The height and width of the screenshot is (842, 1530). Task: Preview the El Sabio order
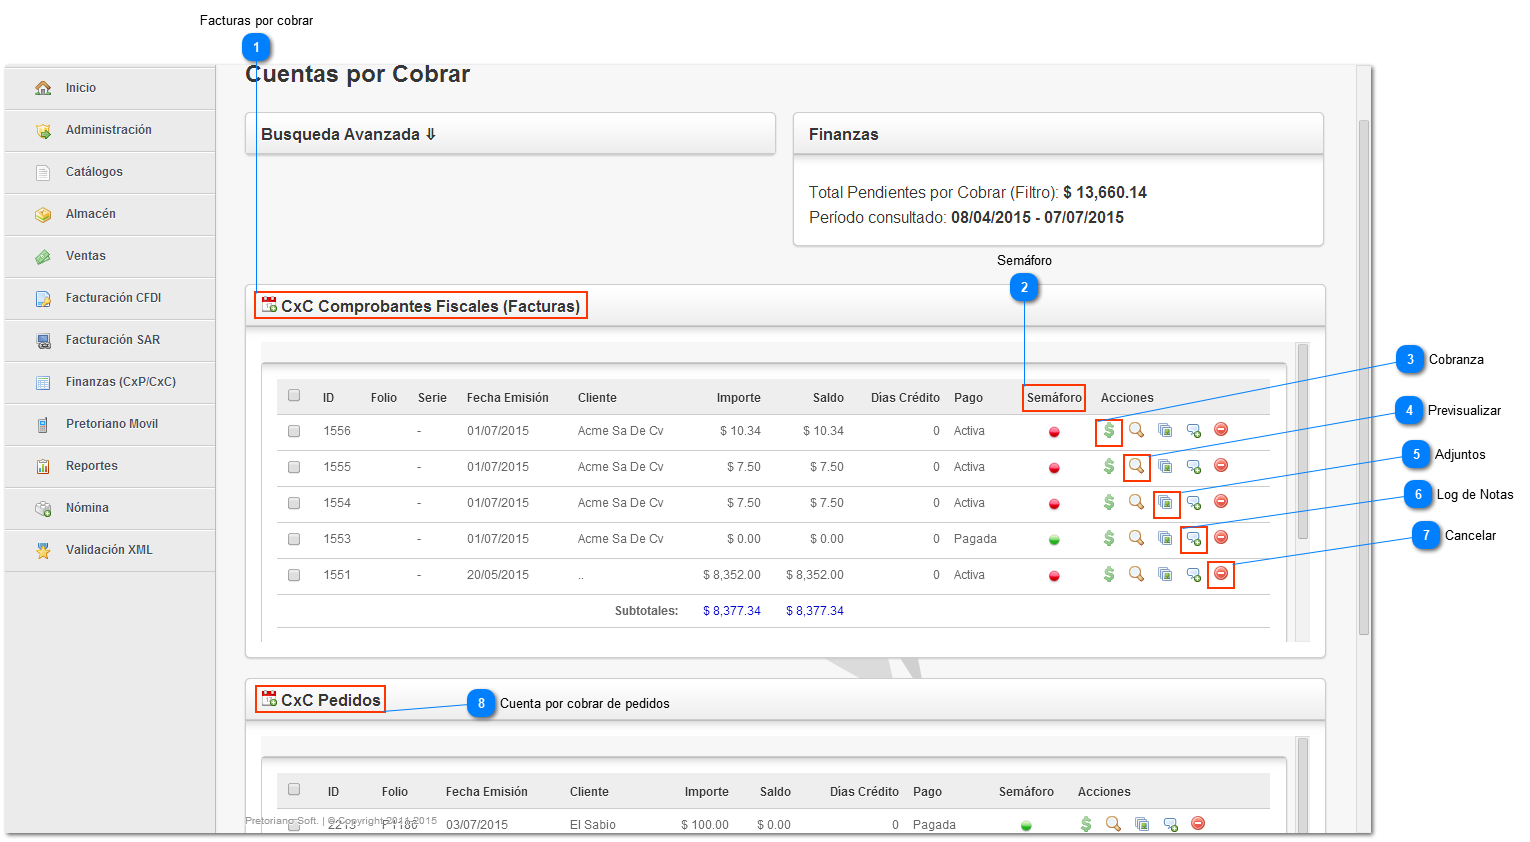[x=1113, y=824]
